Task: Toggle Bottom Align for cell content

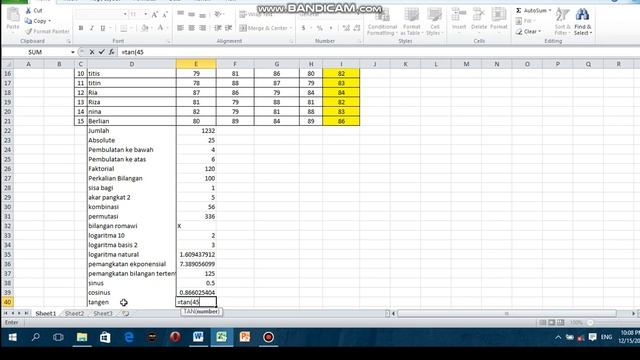Action: tap(202, 15)
